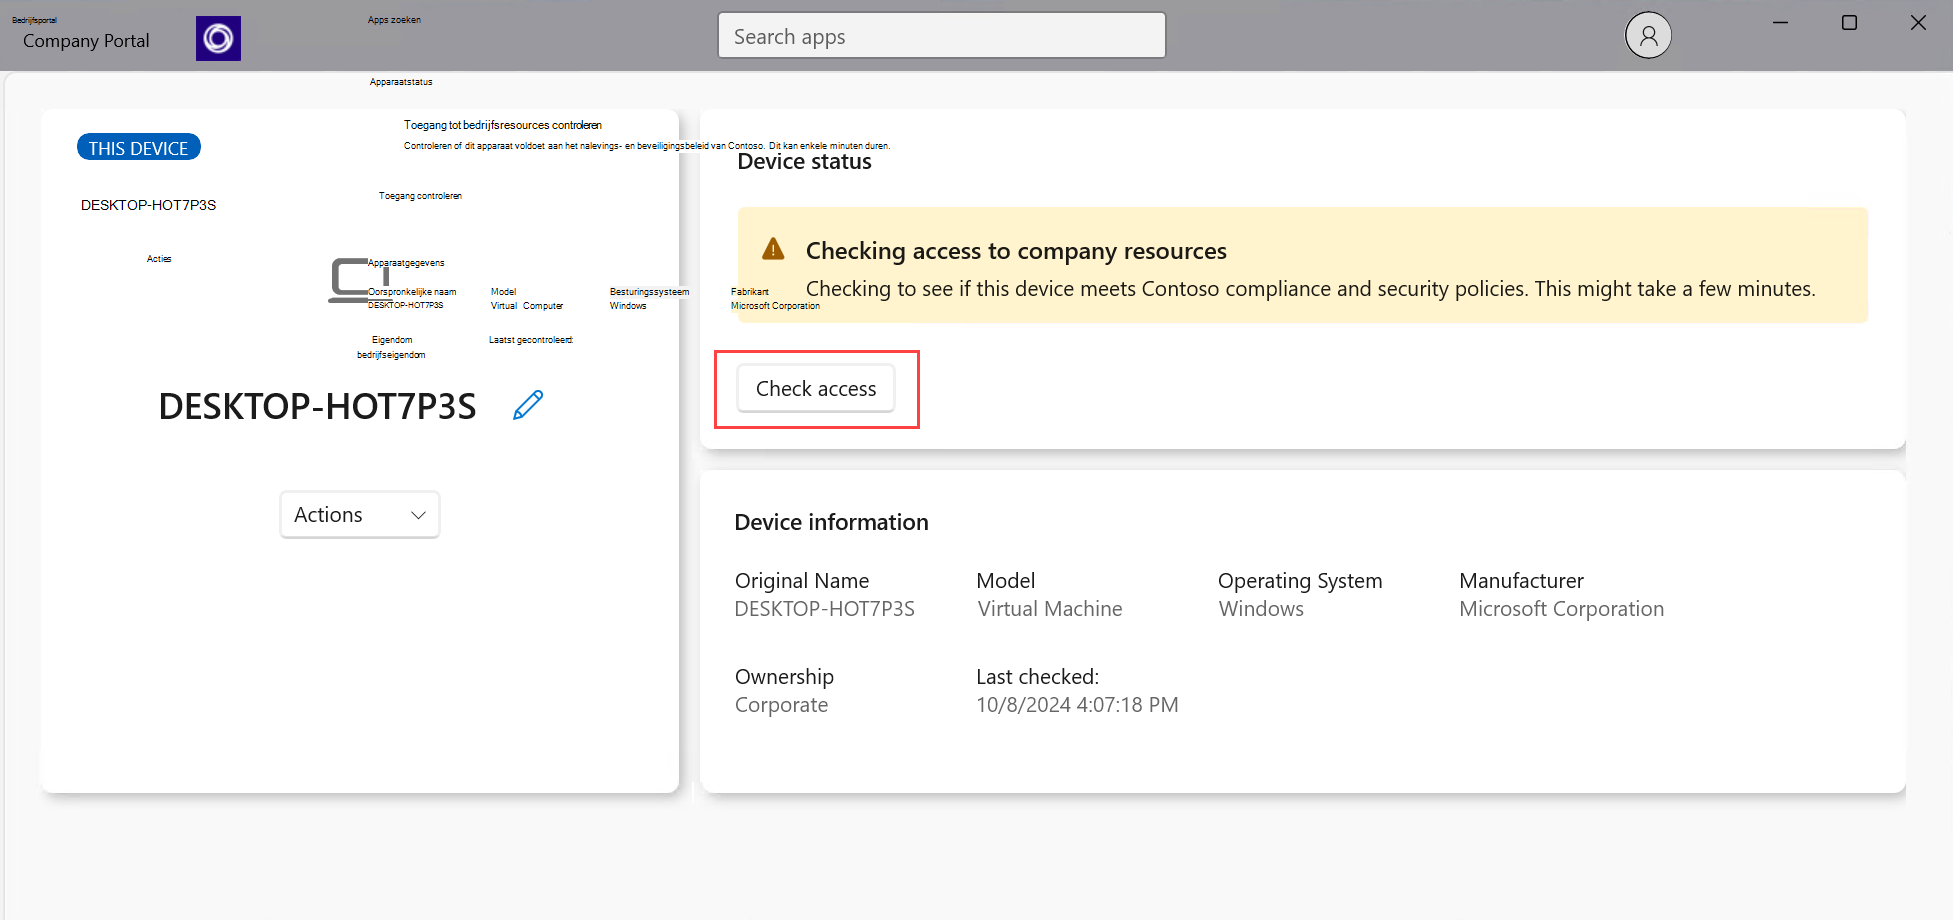Click the Original Name label

tap(802, 581)
